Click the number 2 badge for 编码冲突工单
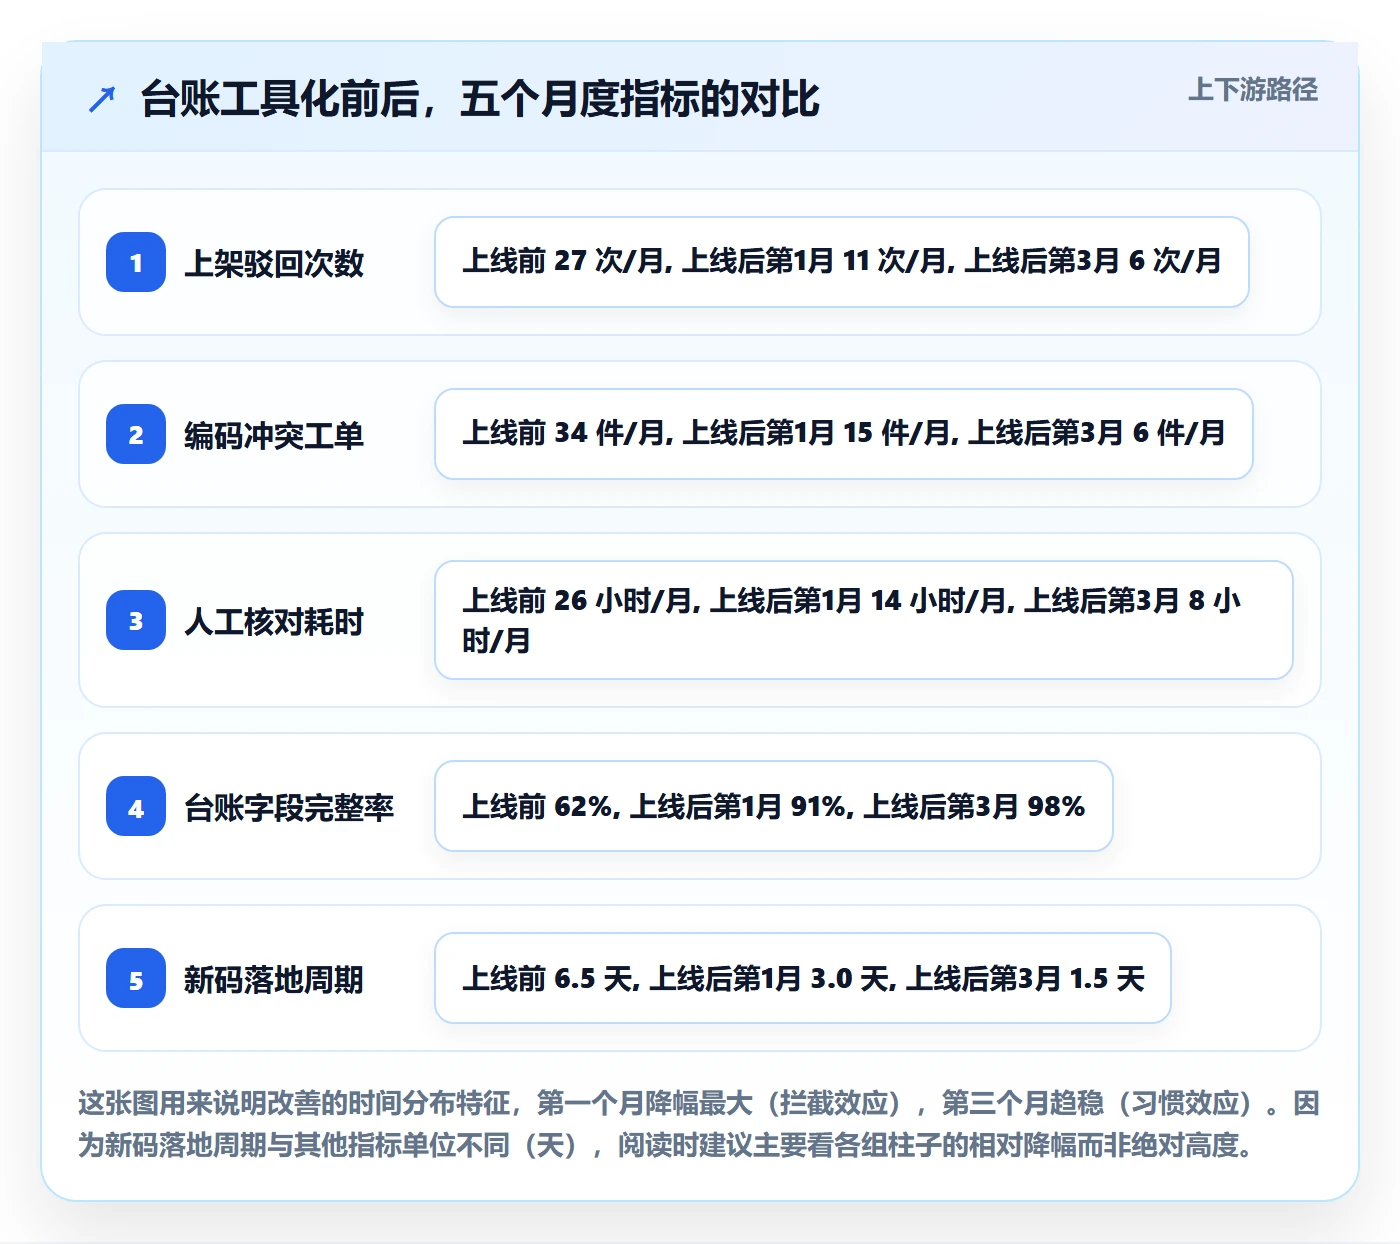This screenshot has width=1400, height=1244. pyautogui.click(x=136, y=434)
